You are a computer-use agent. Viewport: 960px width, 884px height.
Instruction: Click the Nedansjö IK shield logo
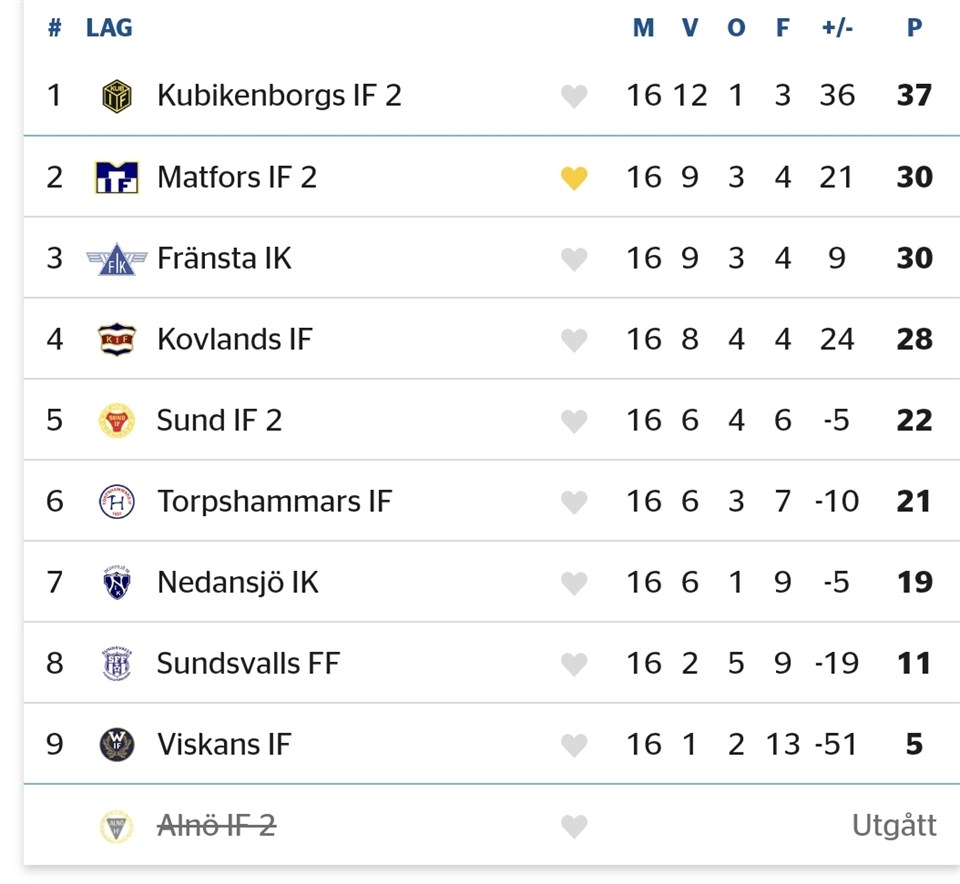click(117, 583)
